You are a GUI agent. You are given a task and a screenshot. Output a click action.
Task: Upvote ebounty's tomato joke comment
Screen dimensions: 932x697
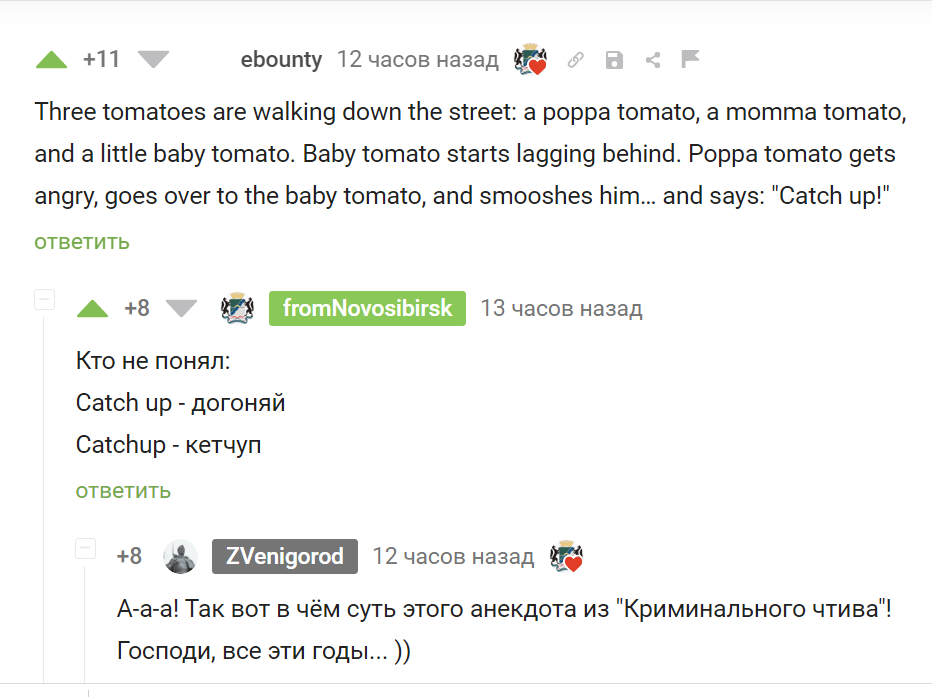coord(51,60)
